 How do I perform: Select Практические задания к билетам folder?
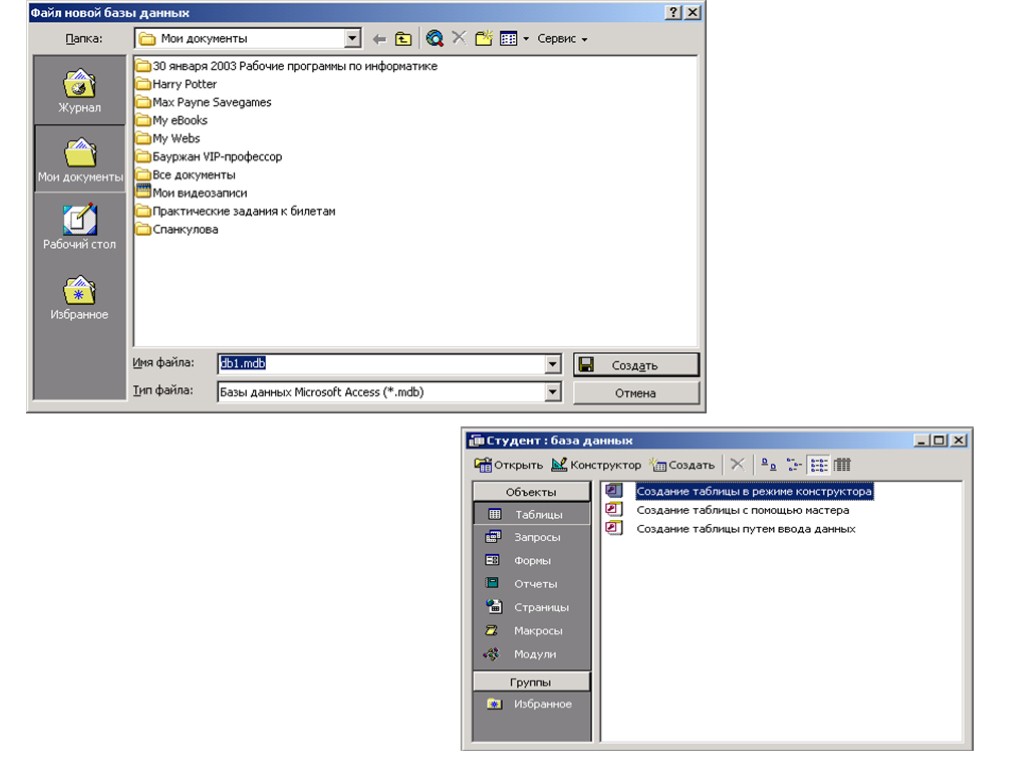click(235, 212)
